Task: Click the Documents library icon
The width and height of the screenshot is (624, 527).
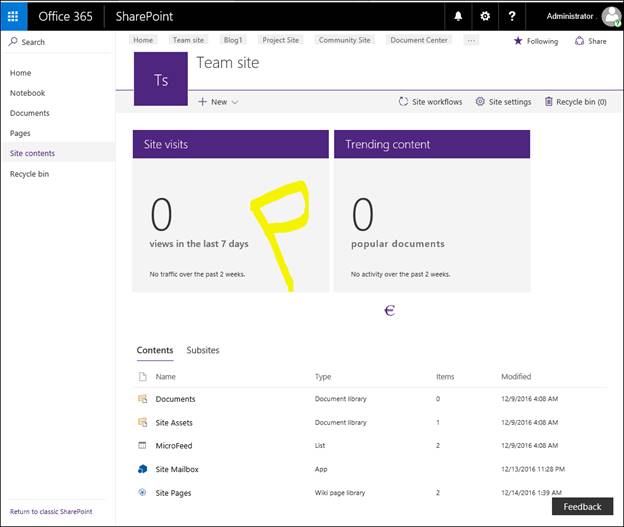Action: click(x=142, y=398)
